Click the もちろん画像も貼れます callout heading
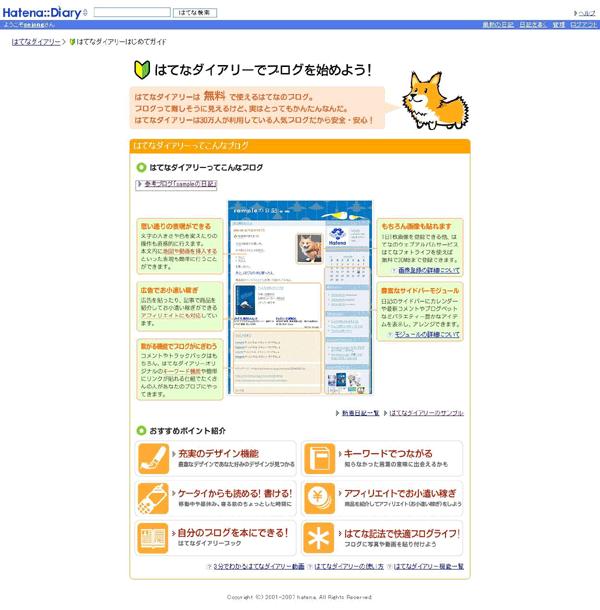 416,226
